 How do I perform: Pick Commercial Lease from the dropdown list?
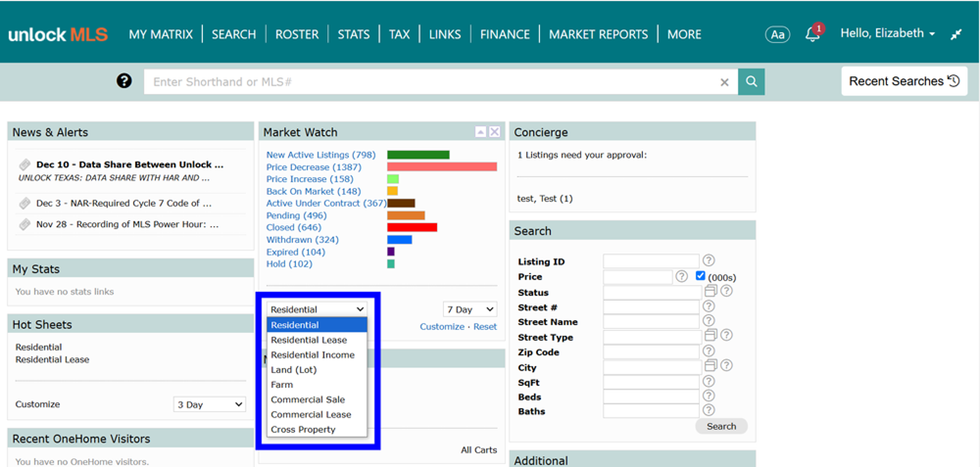pyautogui.click(x=317, y=414)
